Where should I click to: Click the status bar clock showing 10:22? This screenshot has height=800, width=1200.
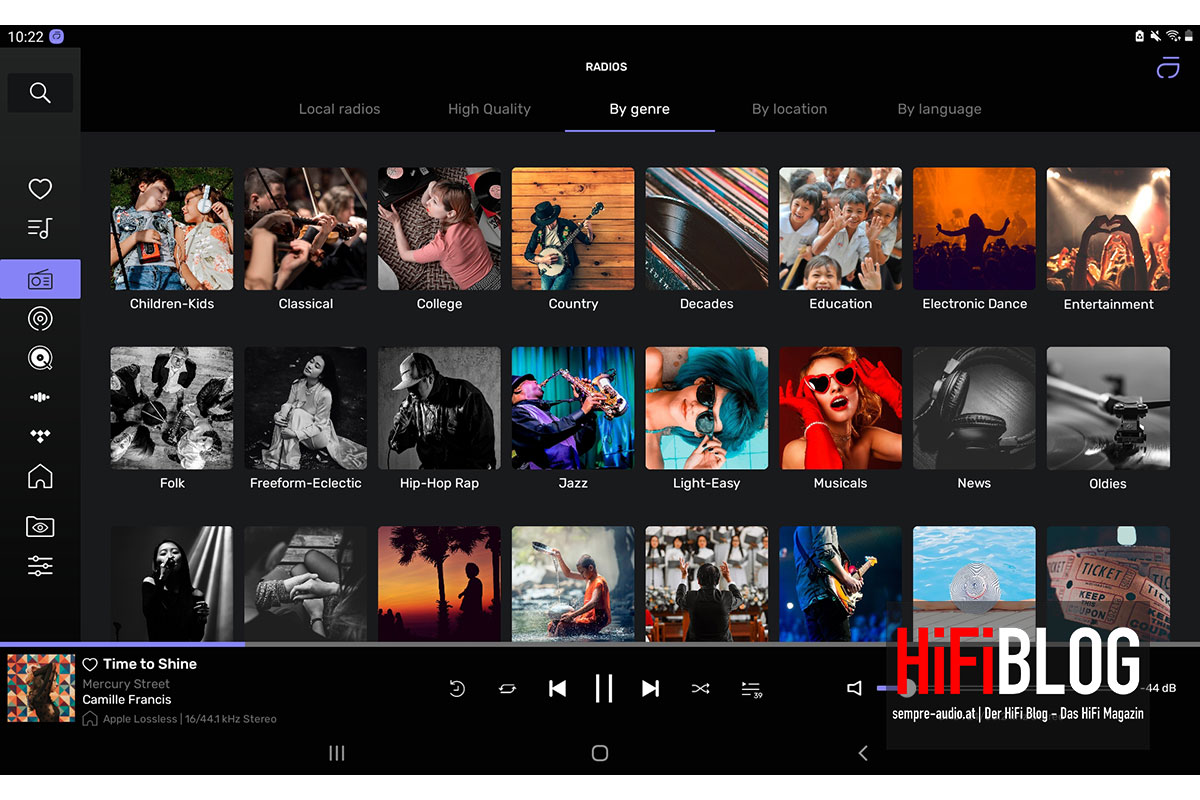pos(26,36)
